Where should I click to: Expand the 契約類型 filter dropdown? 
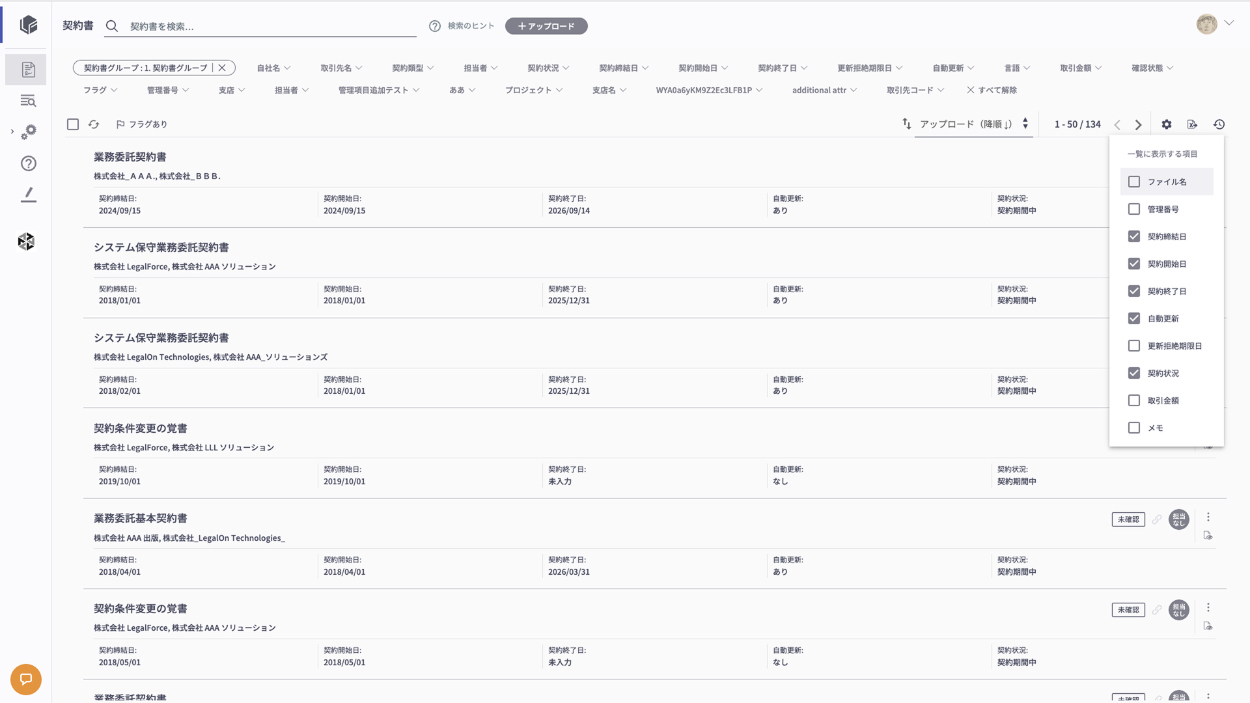[412, 68]
